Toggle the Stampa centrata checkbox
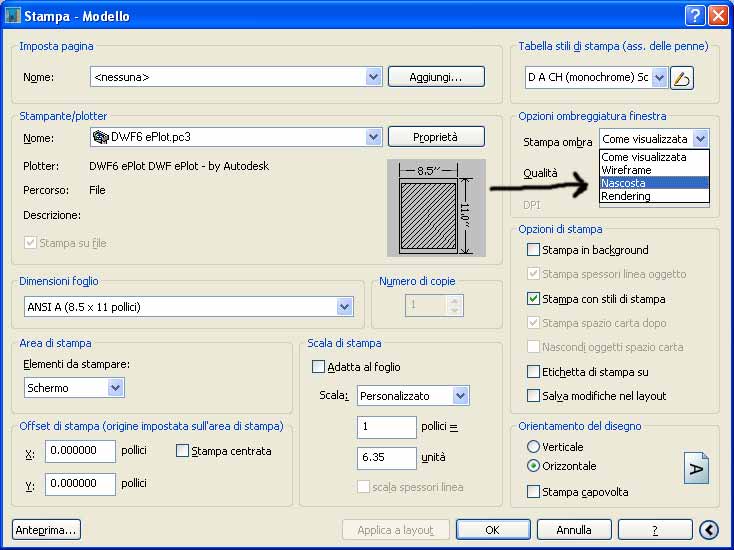 182,451
